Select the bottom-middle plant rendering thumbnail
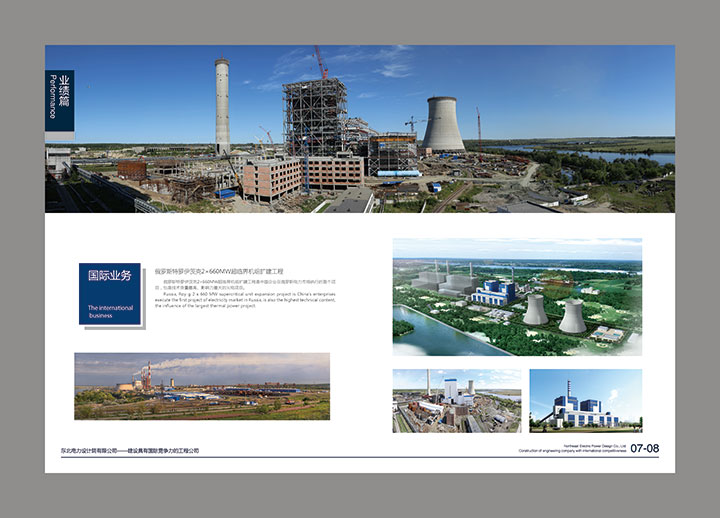The height and width of the screenshot is (518, 720). pos(456,400)
